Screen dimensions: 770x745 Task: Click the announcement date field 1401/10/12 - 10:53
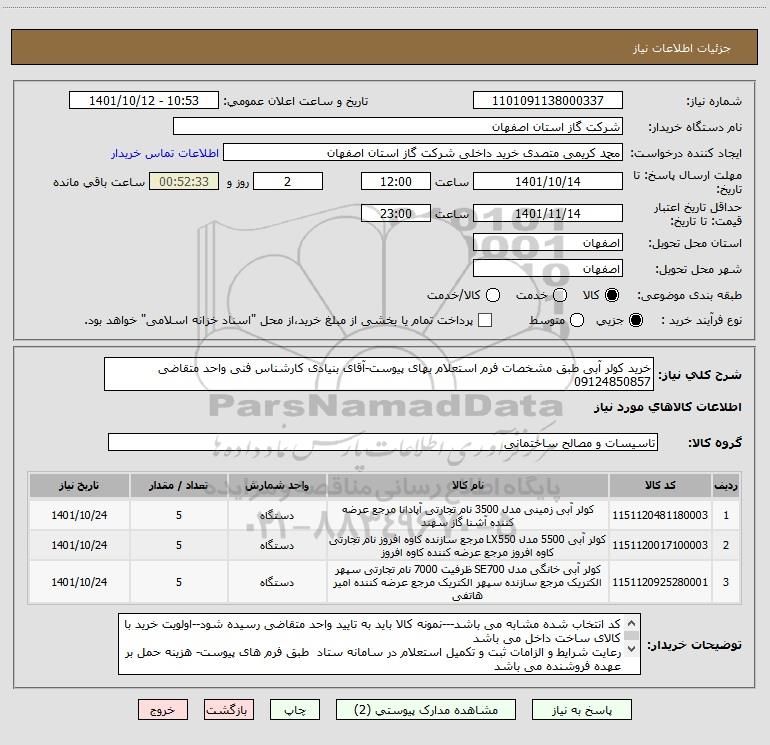(x=144, y=100)
